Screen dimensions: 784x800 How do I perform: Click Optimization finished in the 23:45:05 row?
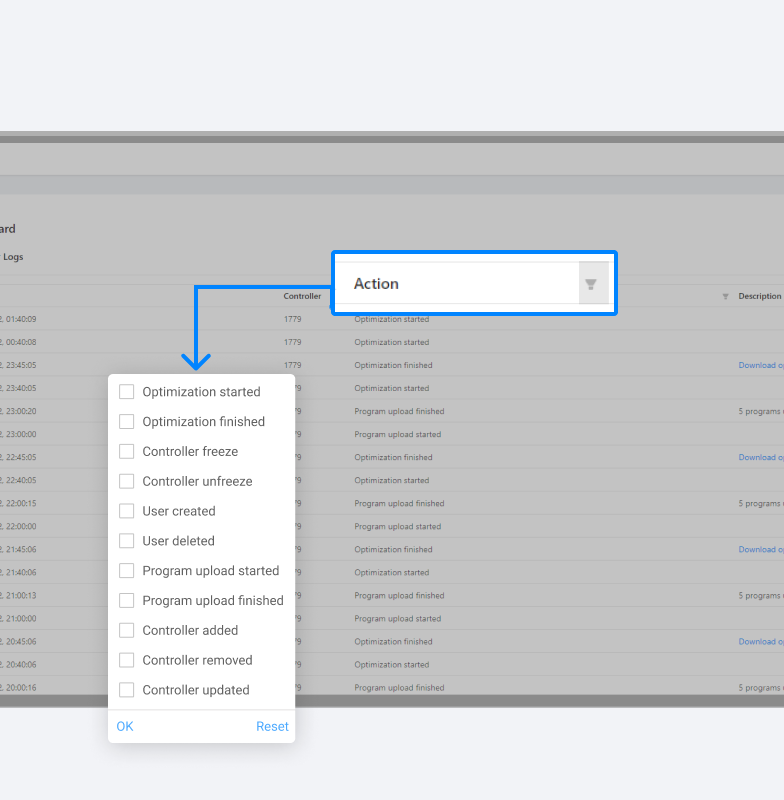click(393, 365)
